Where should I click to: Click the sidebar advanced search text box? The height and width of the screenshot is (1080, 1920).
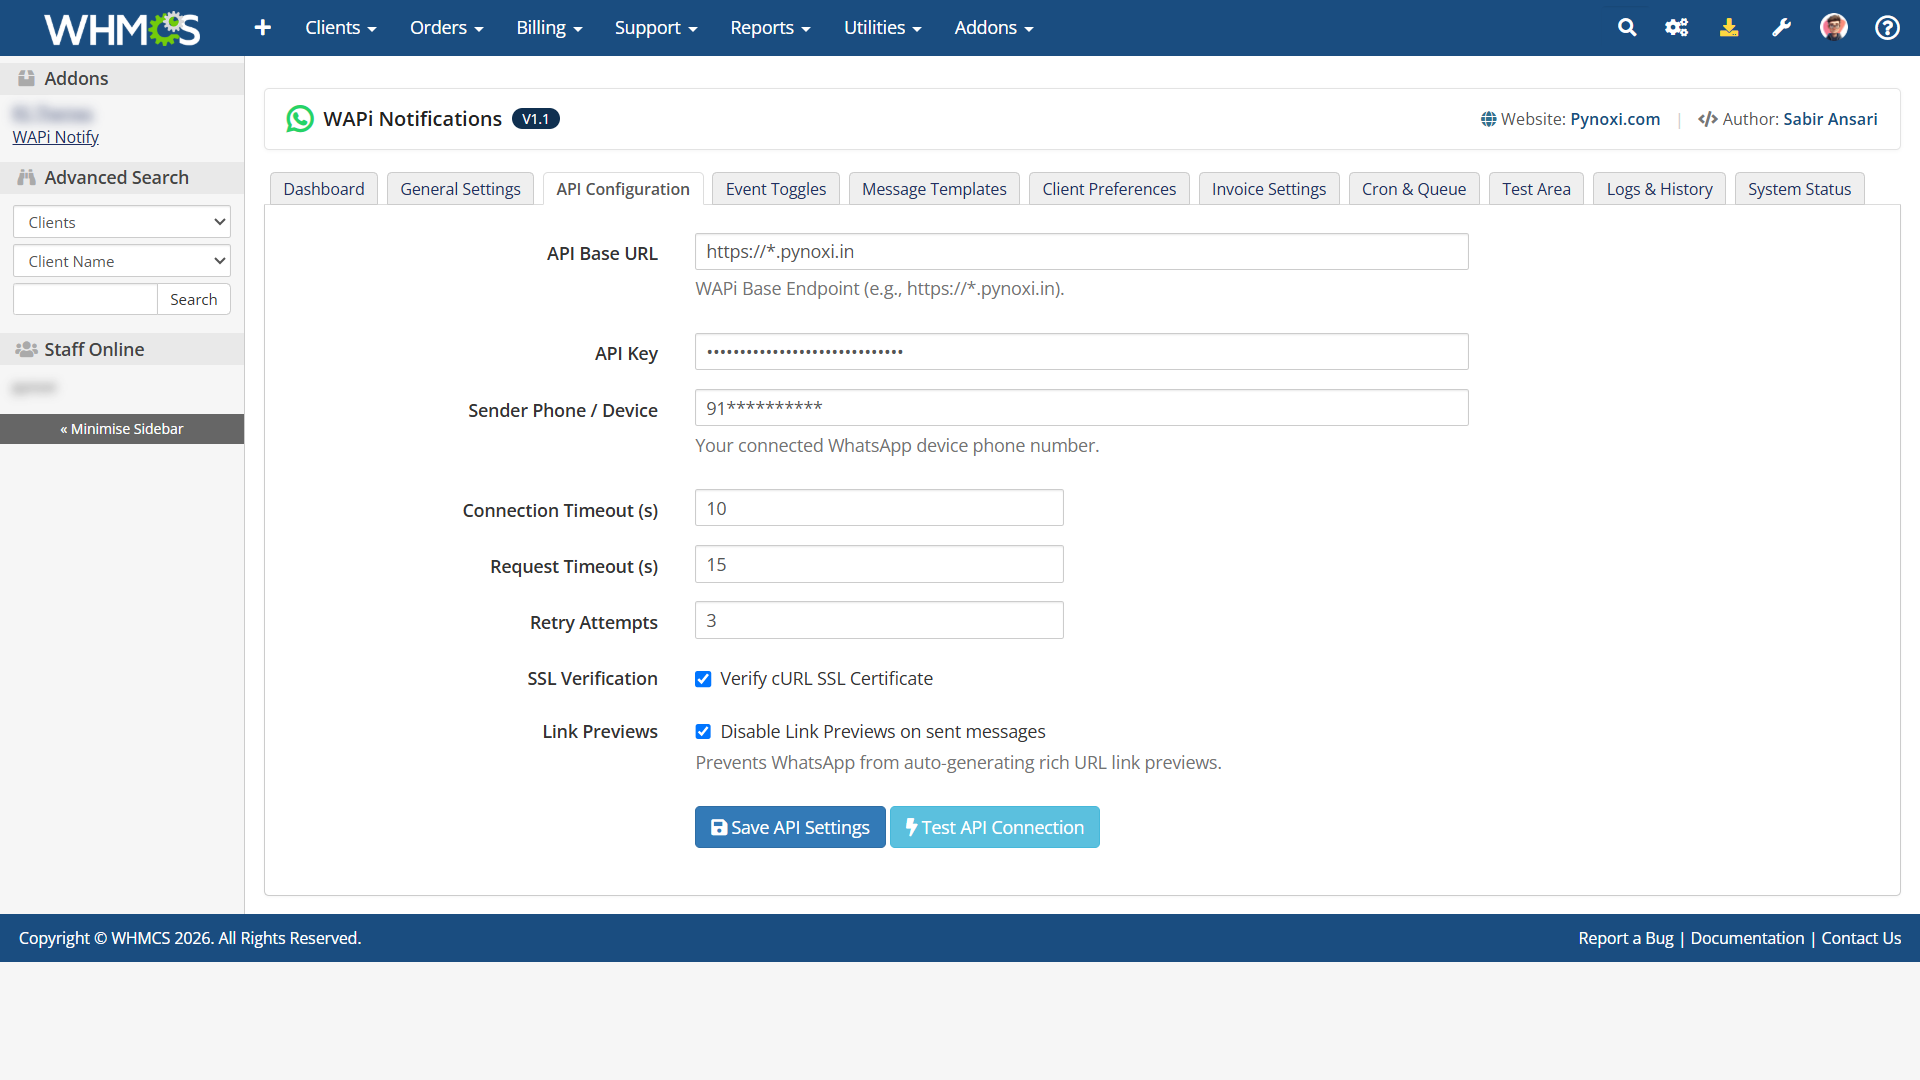(x=85, y=299)
